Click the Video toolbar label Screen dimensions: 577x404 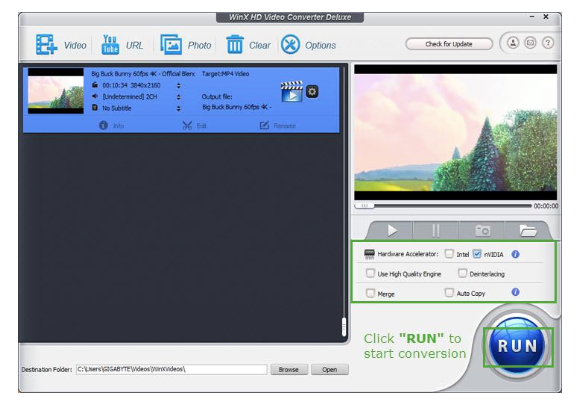pyautogui.click(x=75, y=45)
